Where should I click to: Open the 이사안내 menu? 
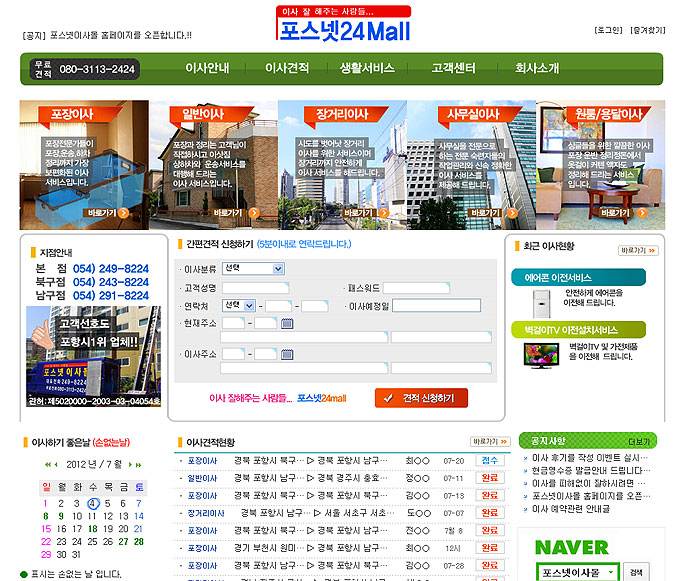pyautogui.click(x=207, y=68)
